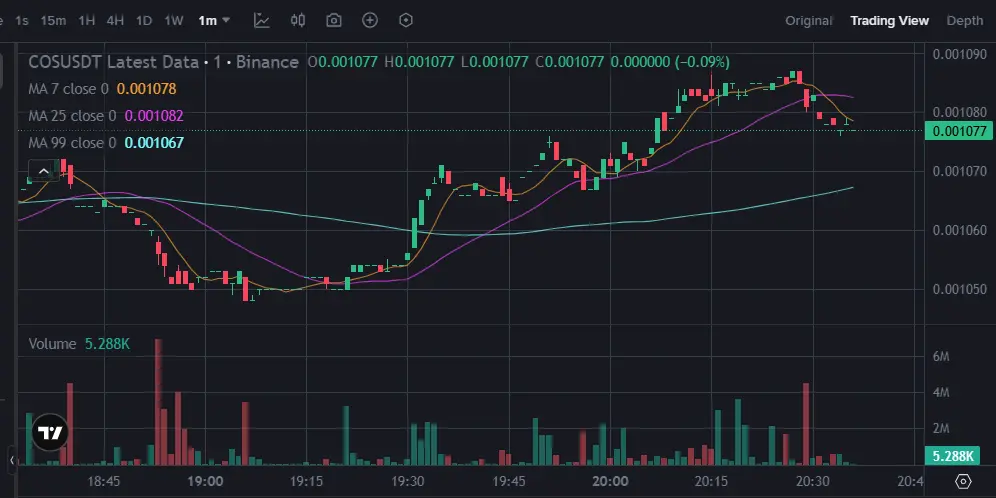Change the candlestick chart style icon
Image resolution: width=996 pixels, height=498 pixels.
click(x=298, y=20)
